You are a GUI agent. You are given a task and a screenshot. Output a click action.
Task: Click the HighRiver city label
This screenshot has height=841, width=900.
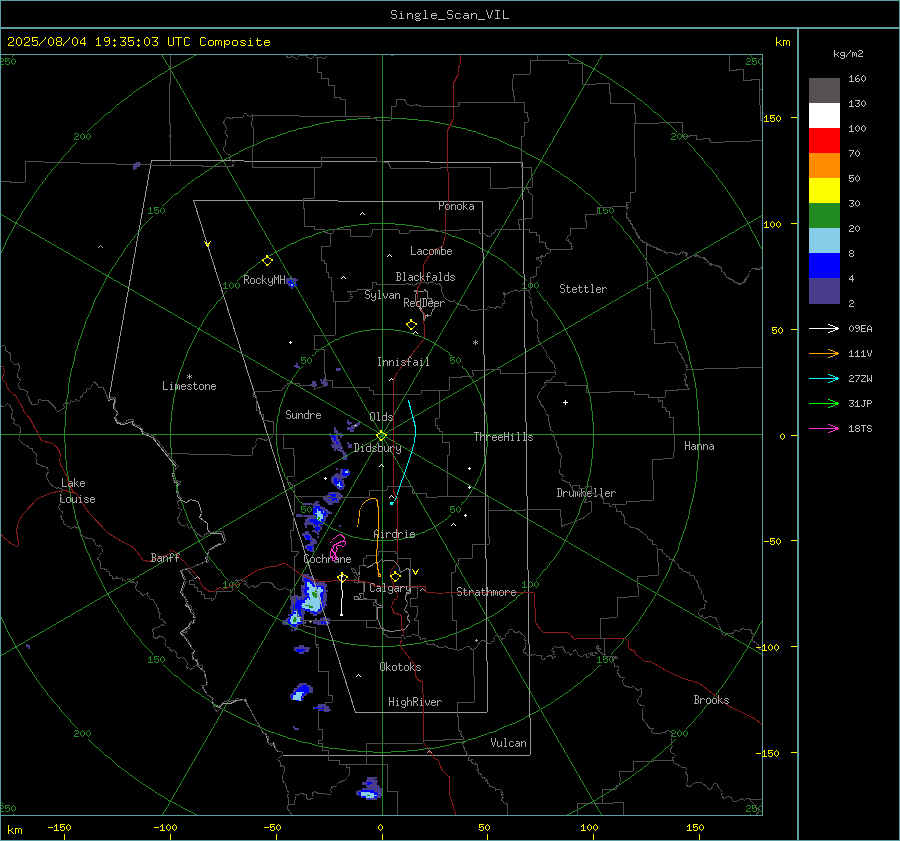click(415, 702)
